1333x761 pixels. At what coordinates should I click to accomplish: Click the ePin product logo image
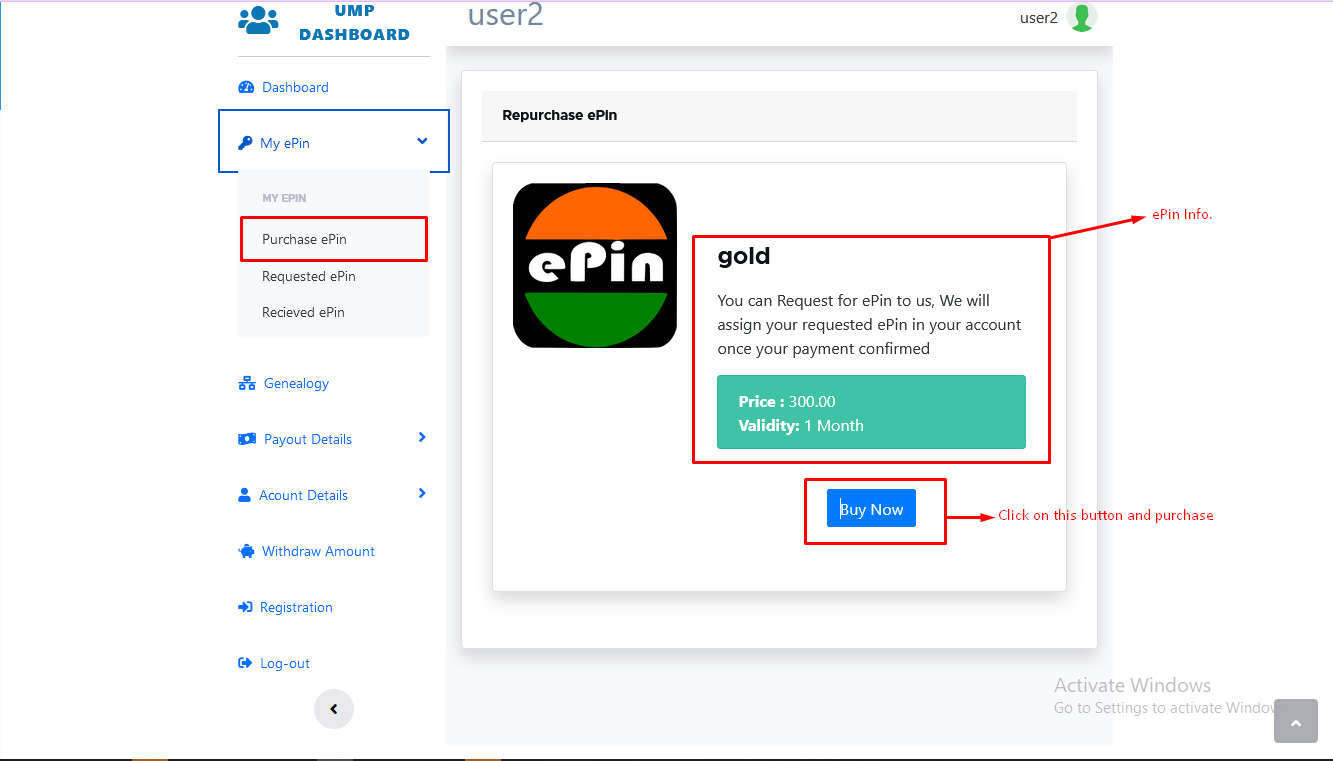(595, 266)
